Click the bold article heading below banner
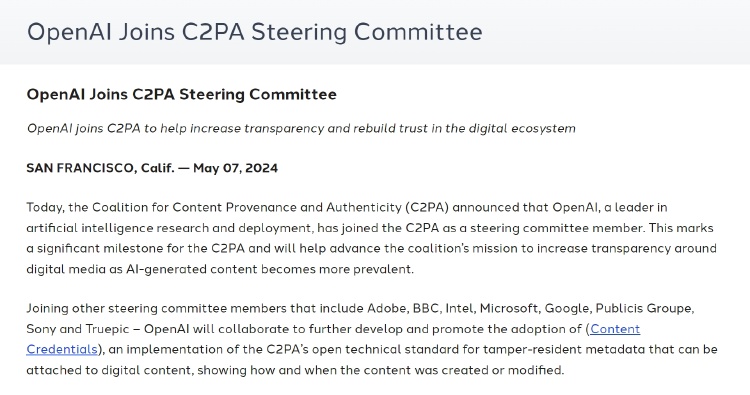The height and width of the screenshot is (395, 750). click(181, 94)
